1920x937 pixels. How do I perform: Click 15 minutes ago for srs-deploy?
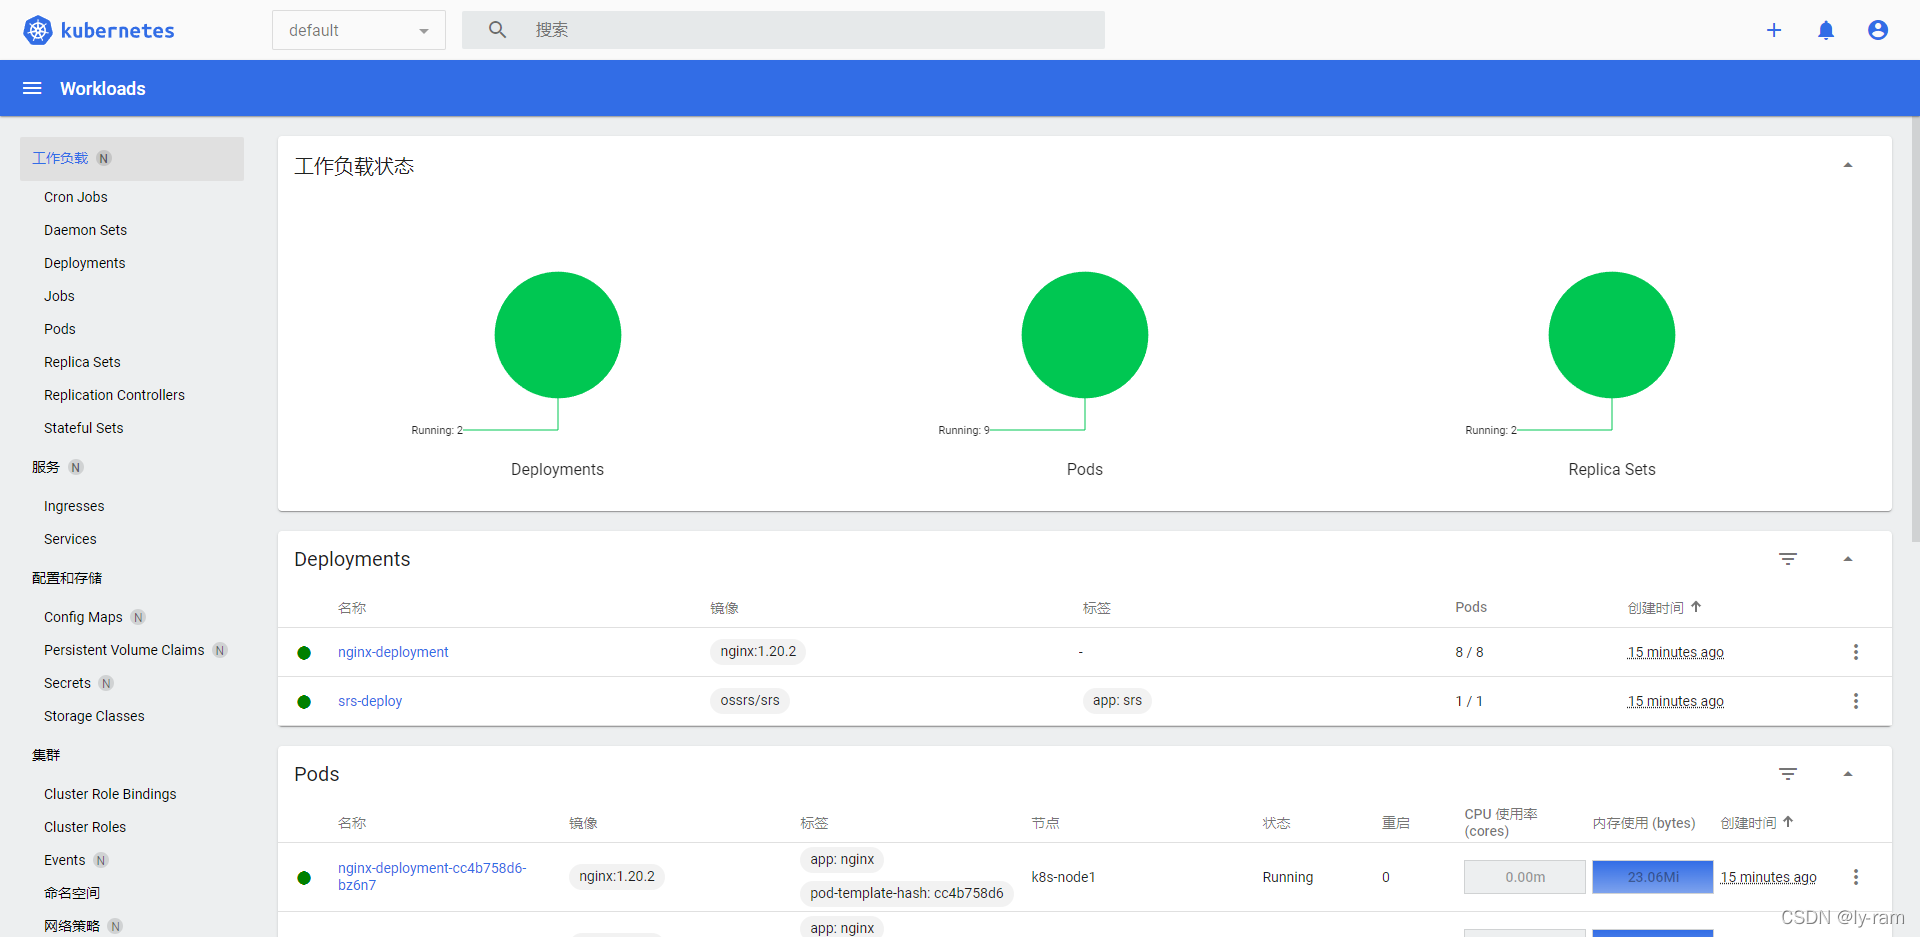[1676, 701]
